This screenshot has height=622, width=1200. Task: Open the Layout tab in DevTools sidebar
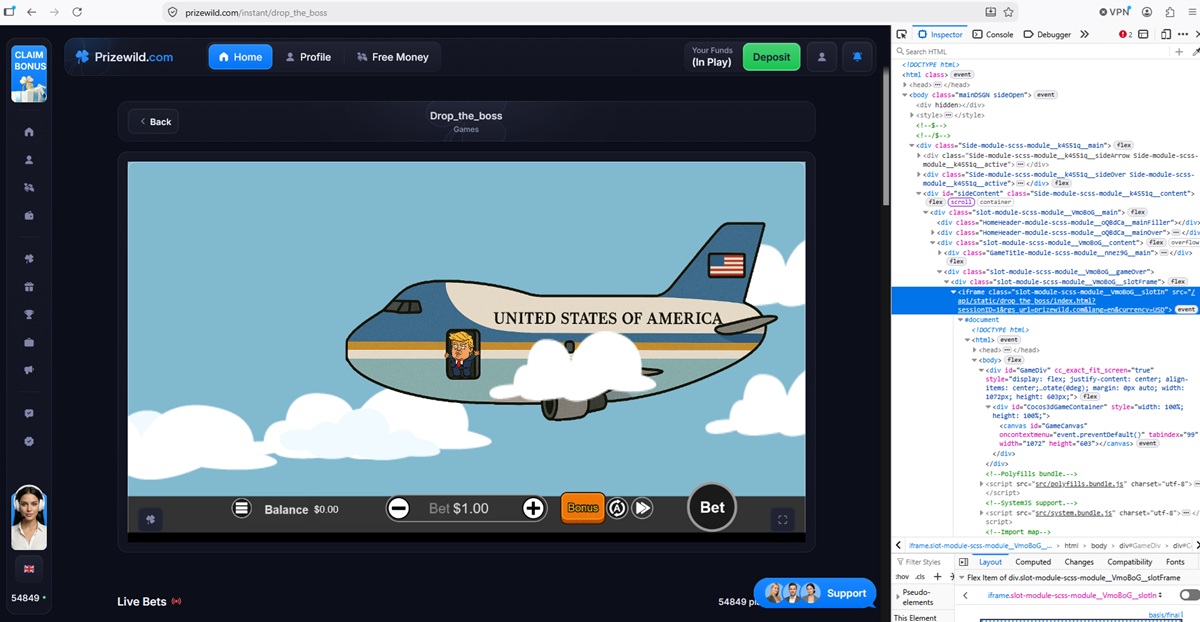989,562
